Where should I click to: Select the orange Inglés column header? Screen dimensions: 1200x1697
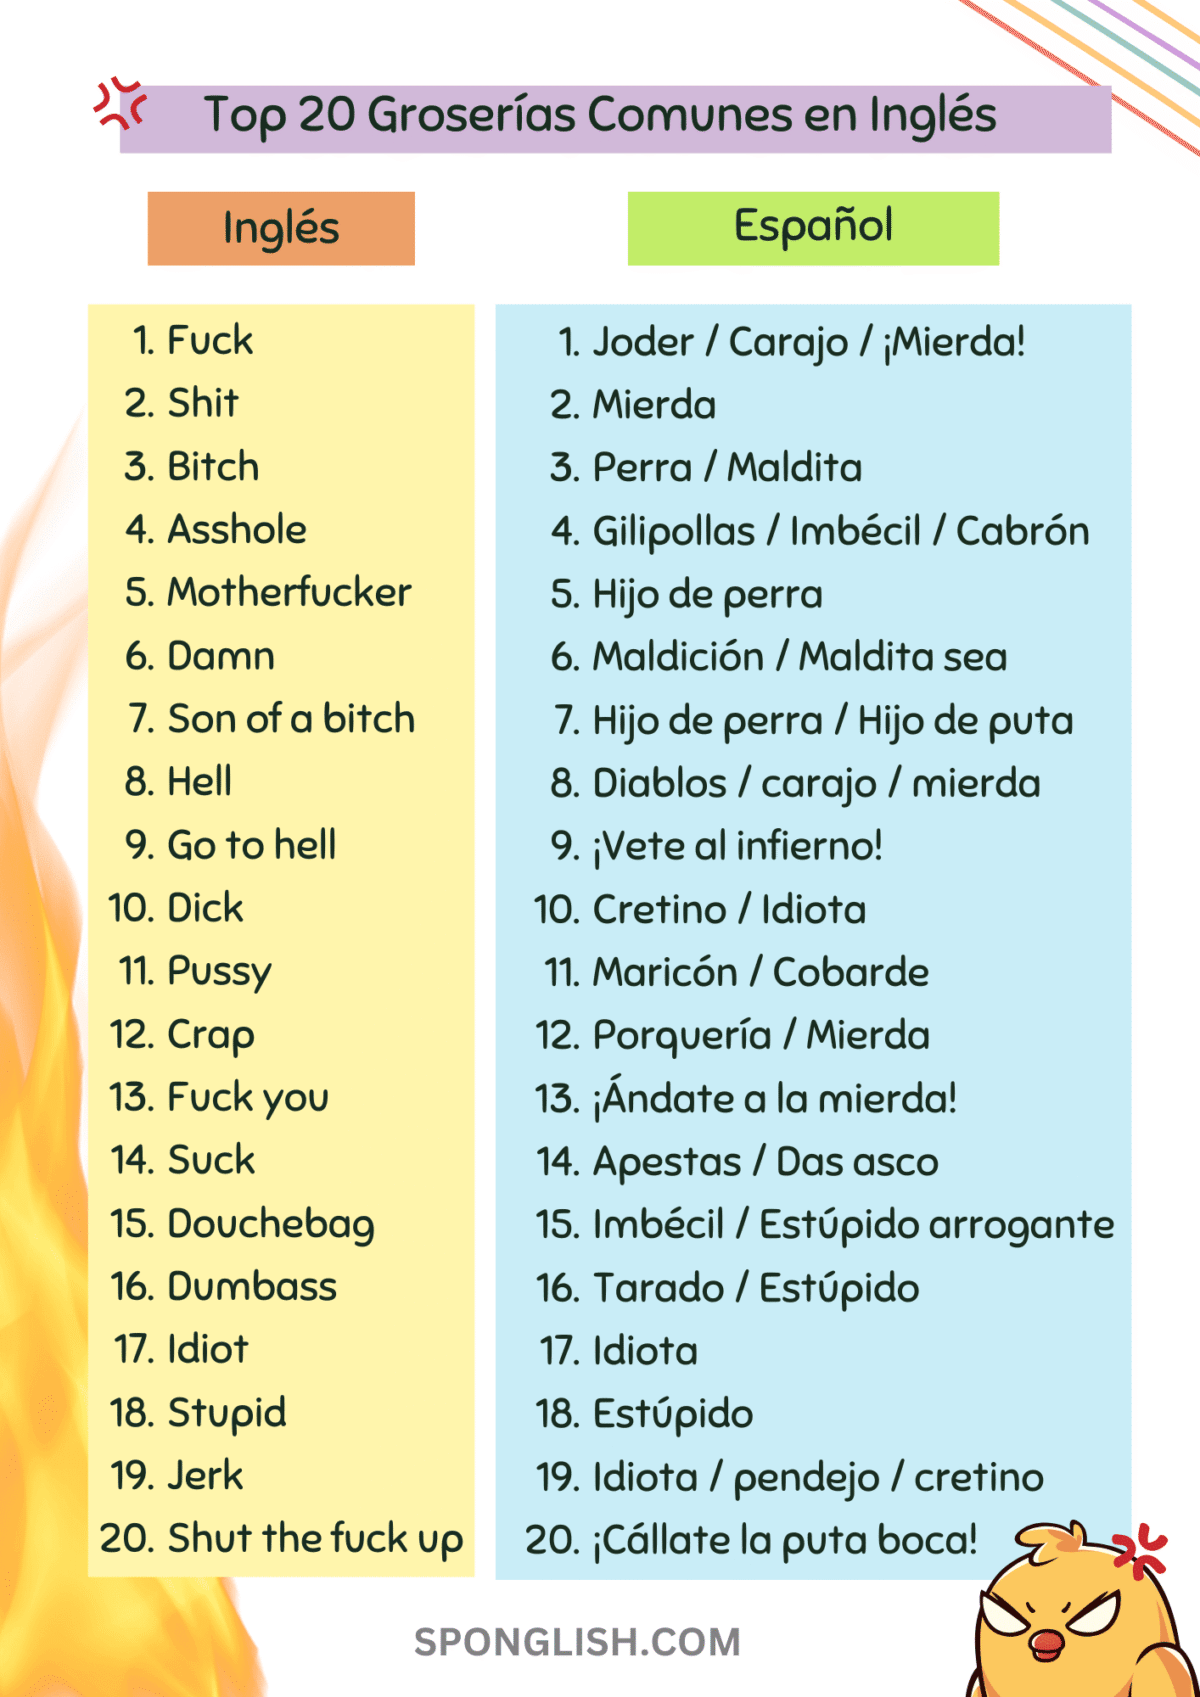[x=281, y=228]
